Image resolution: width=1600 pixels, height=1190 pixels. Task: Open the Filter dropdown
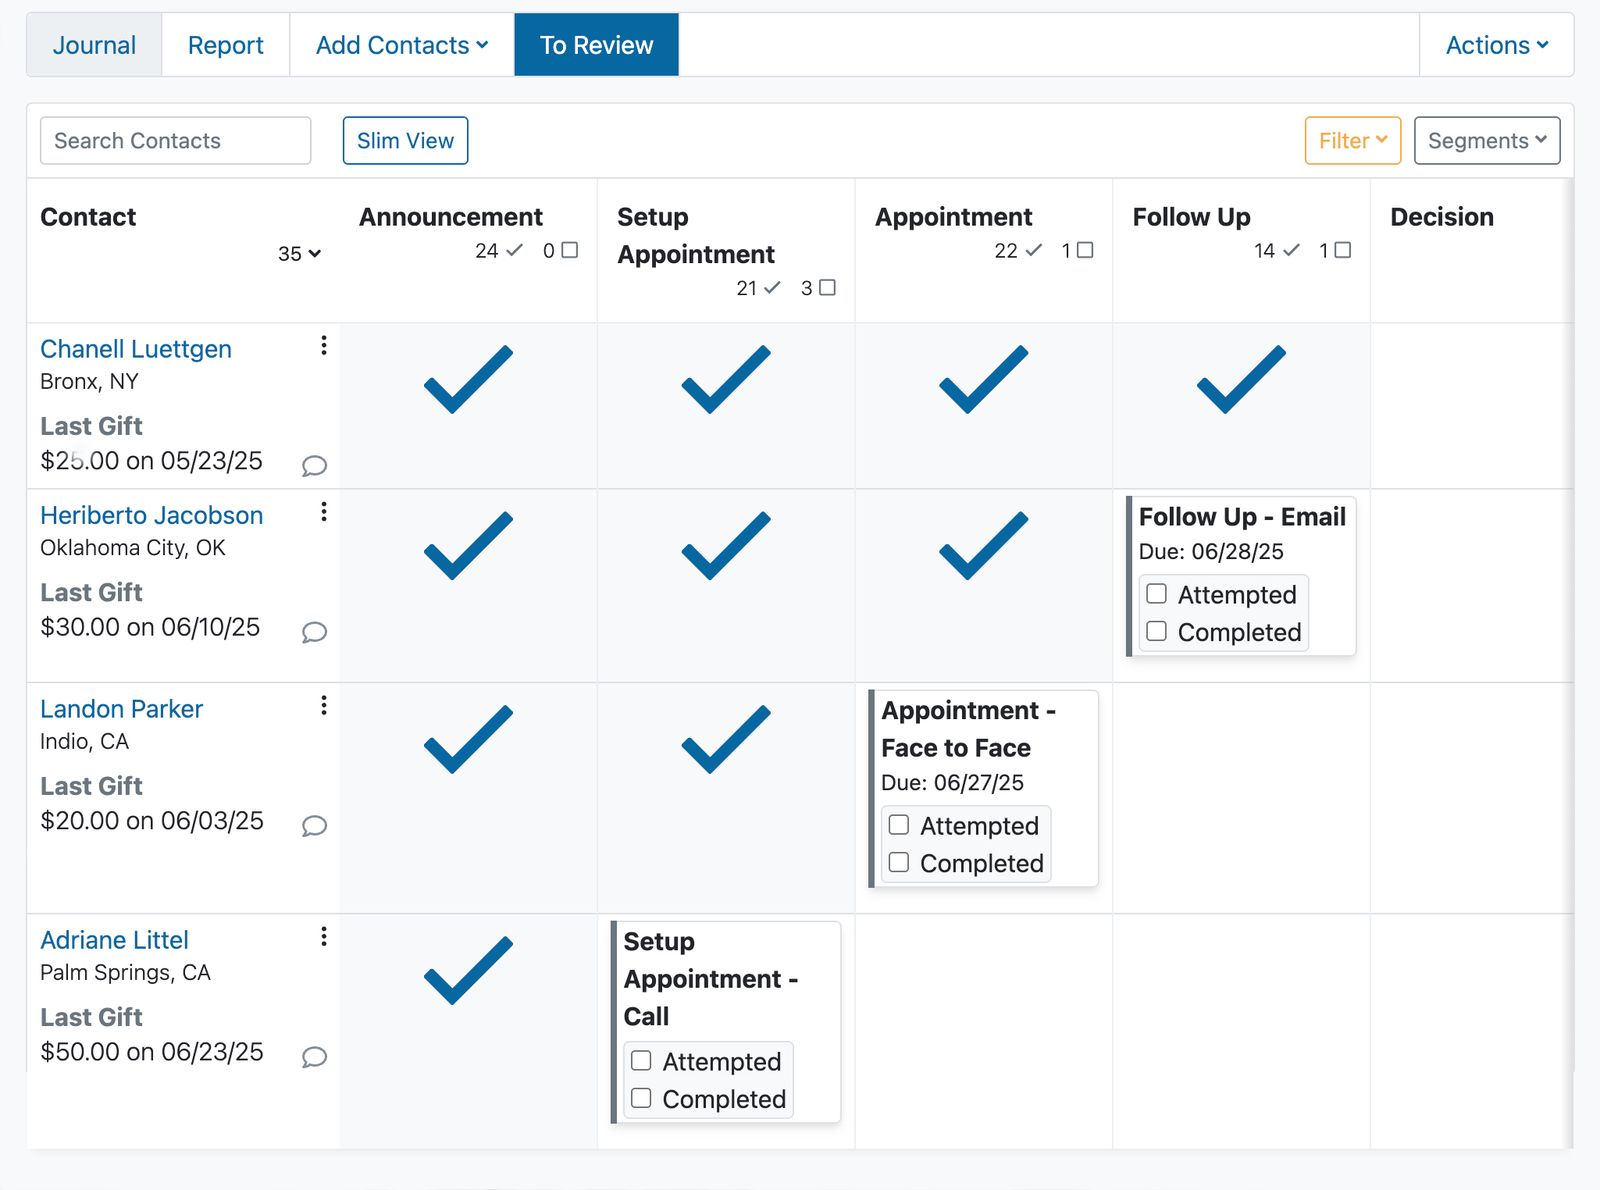1352,140
